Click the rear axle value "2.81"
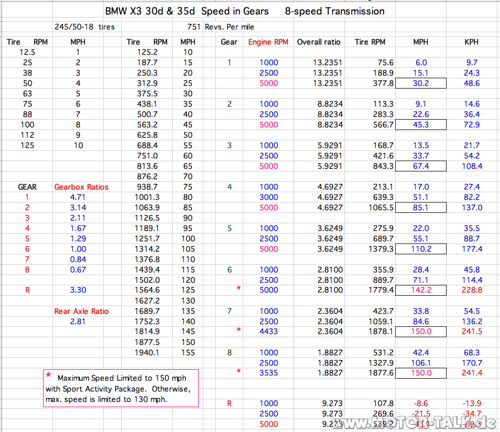Screen dimensions: 500x432 [x=78, y=322]
